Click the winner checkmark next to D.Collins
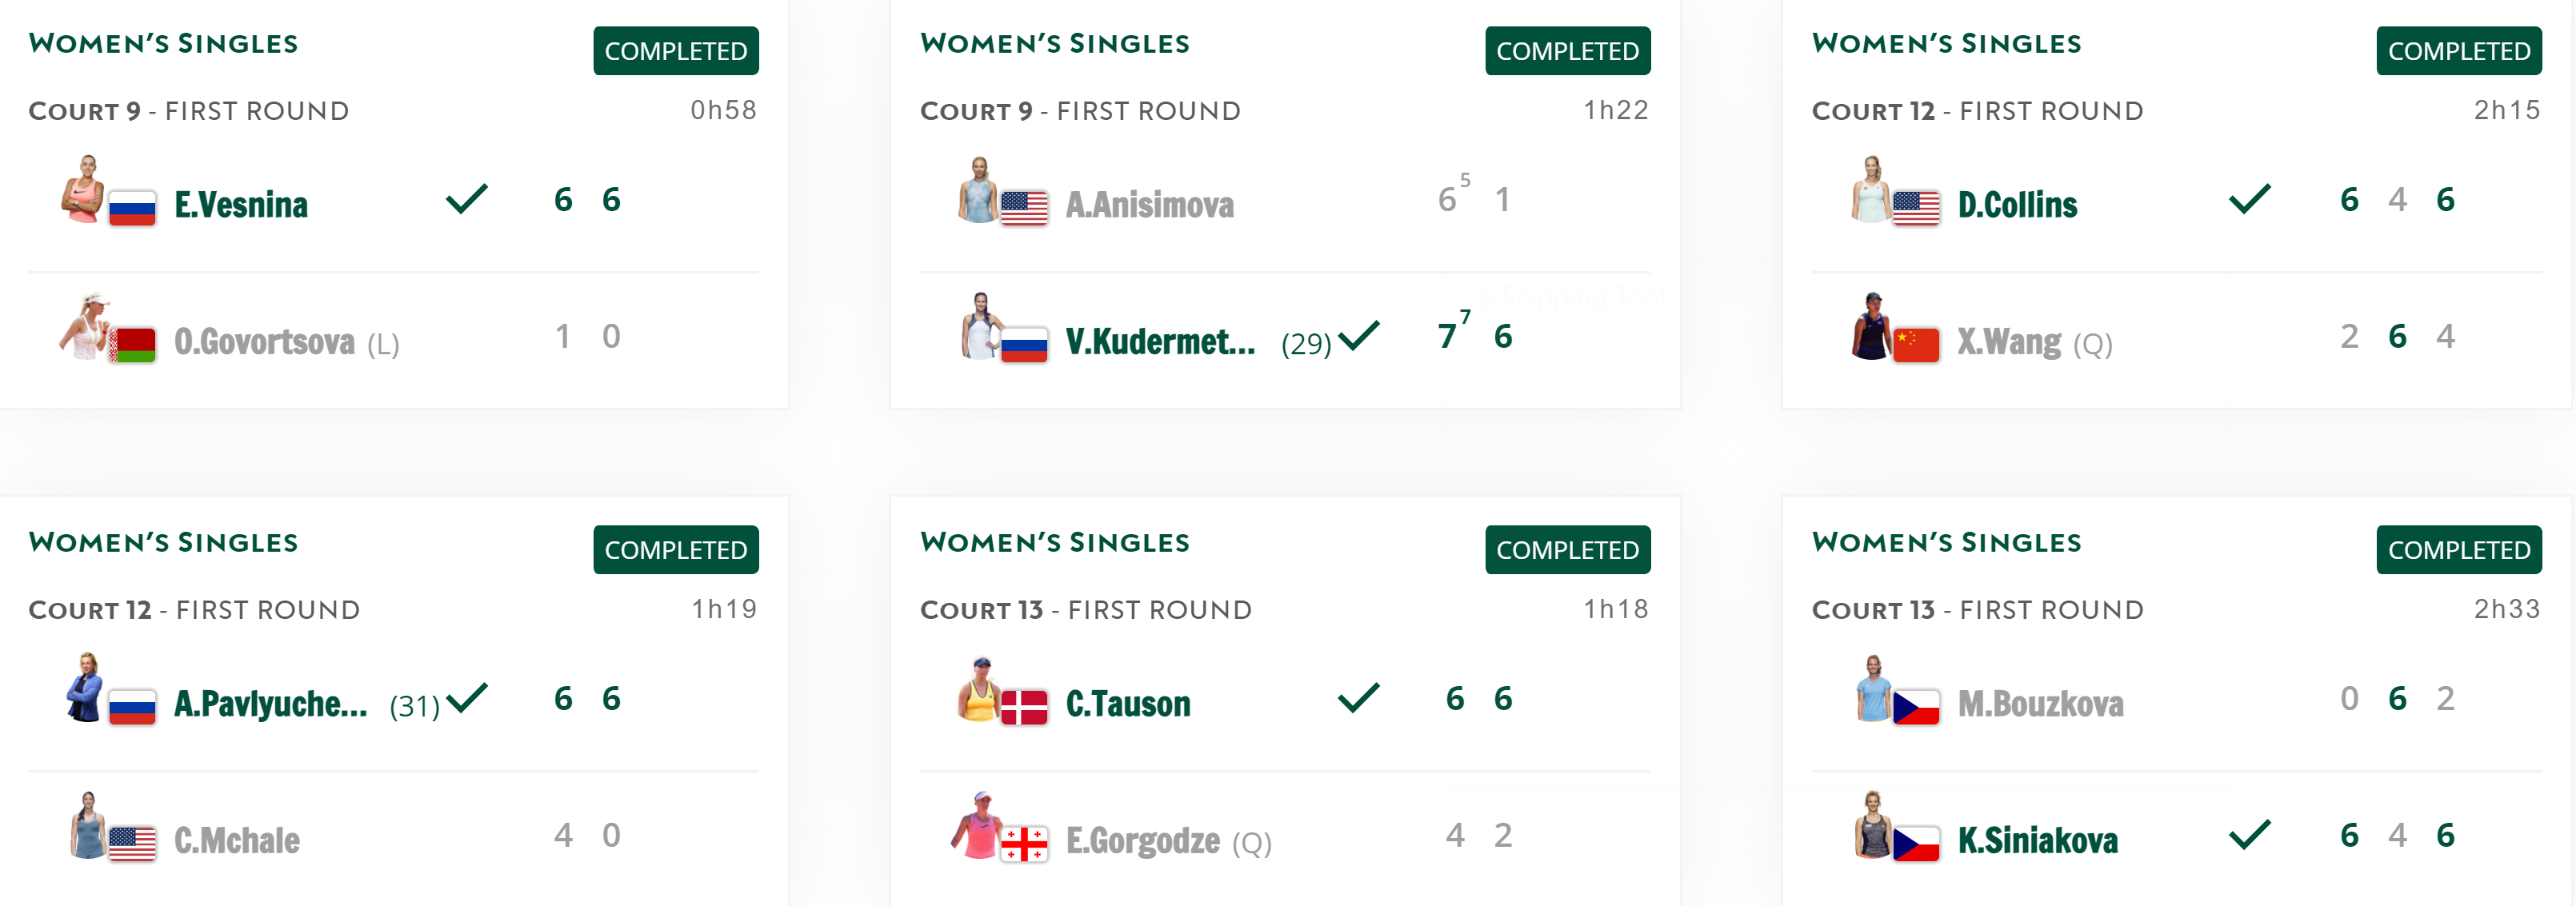This screenshot has width=2576, height=906. [x=2249, y=199]
